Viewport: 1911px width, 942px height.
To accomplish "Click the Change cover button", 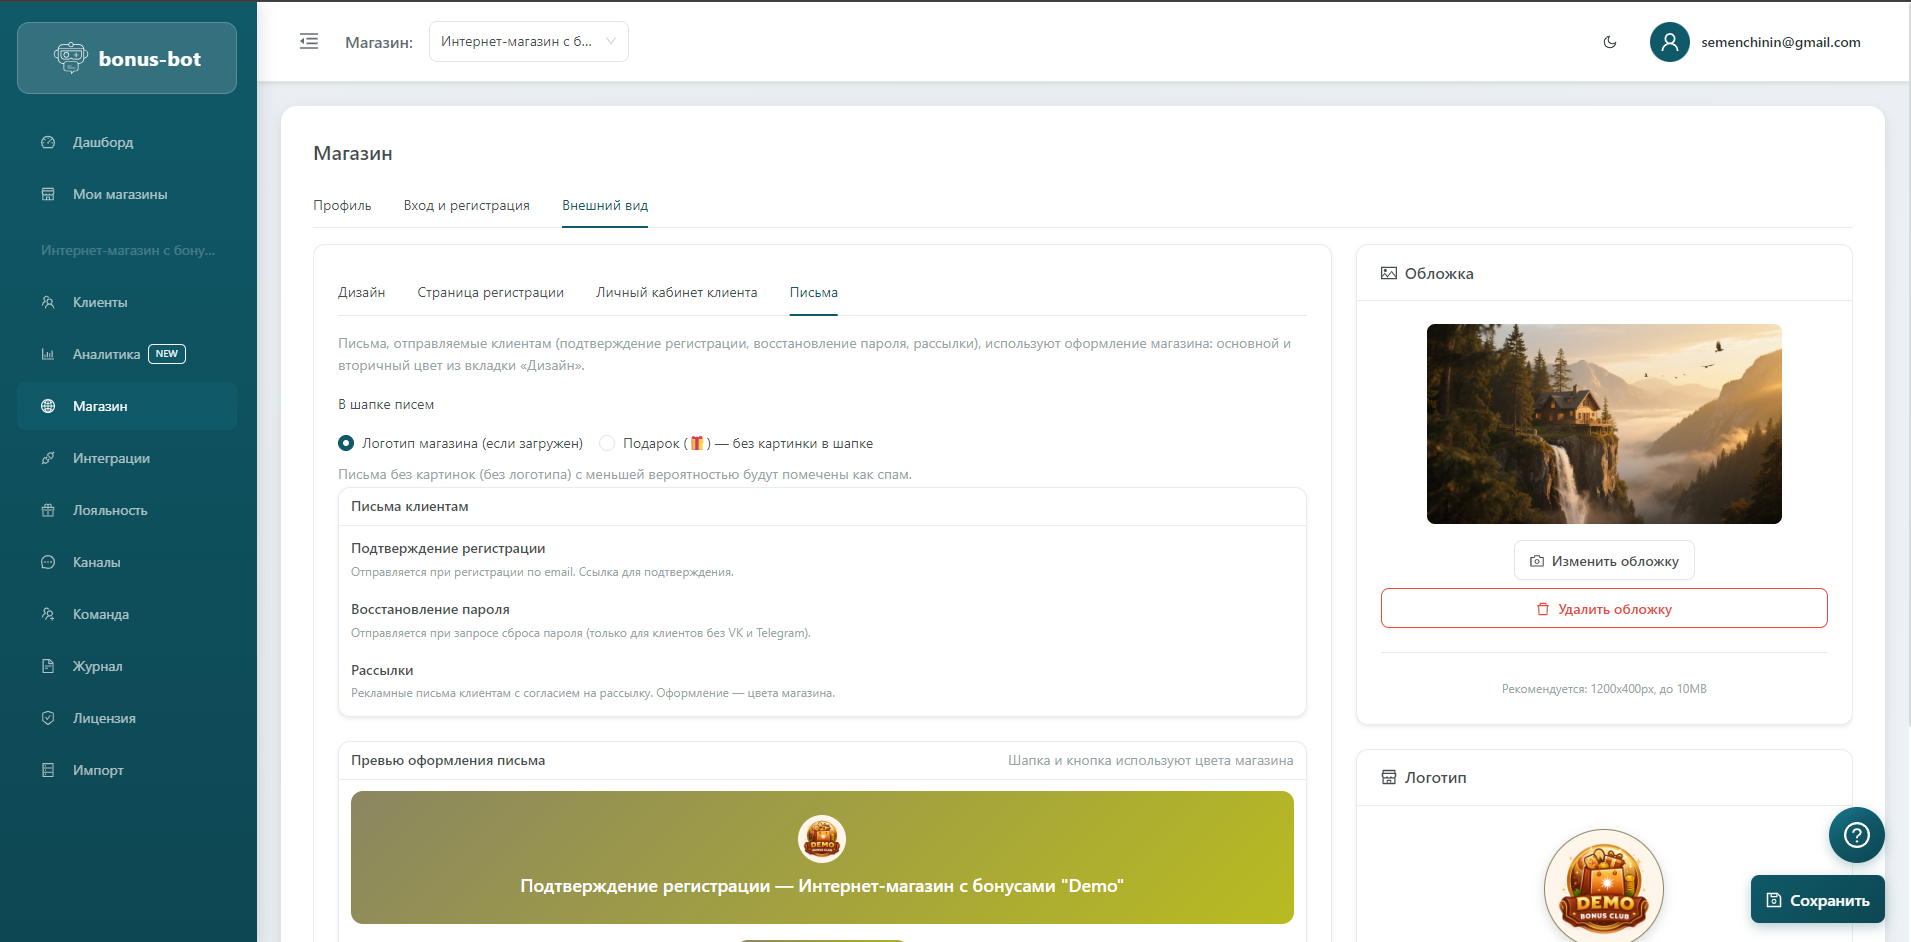I will point(1603,561).
